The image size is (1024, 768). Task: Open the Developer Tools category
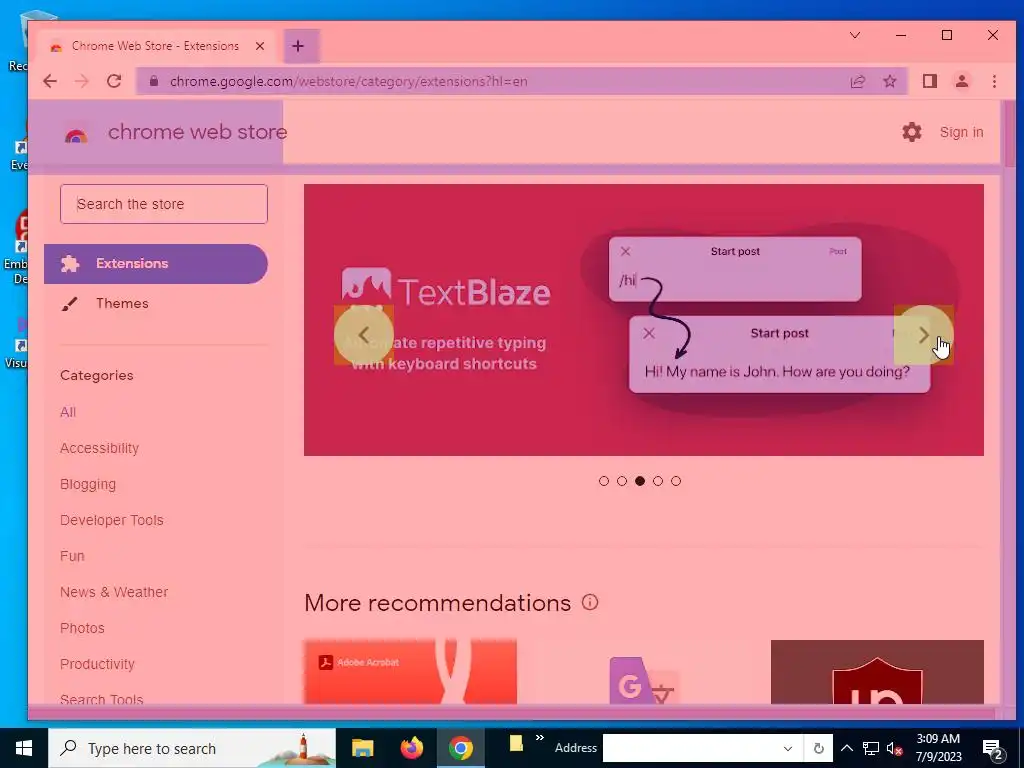coord(112,520)
